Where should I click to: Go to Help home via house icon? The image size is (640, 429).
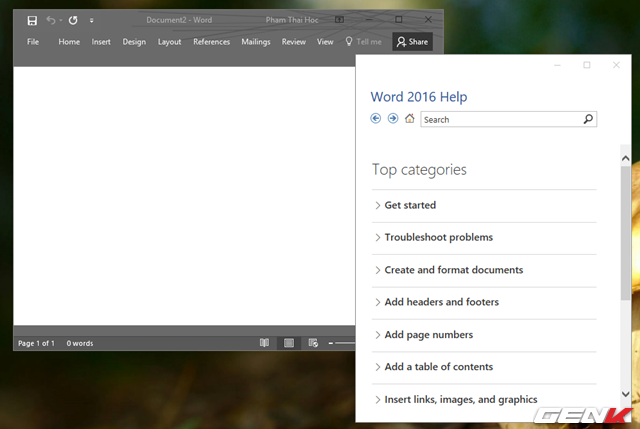pyautogui.click(x=409, y=118)
